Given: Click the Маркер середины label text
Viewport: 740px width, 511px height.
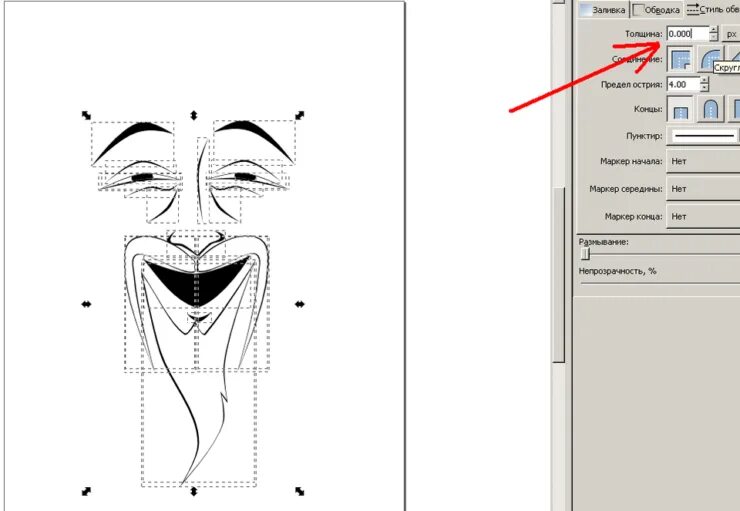Looking at the screenshot, I should 626,189.
